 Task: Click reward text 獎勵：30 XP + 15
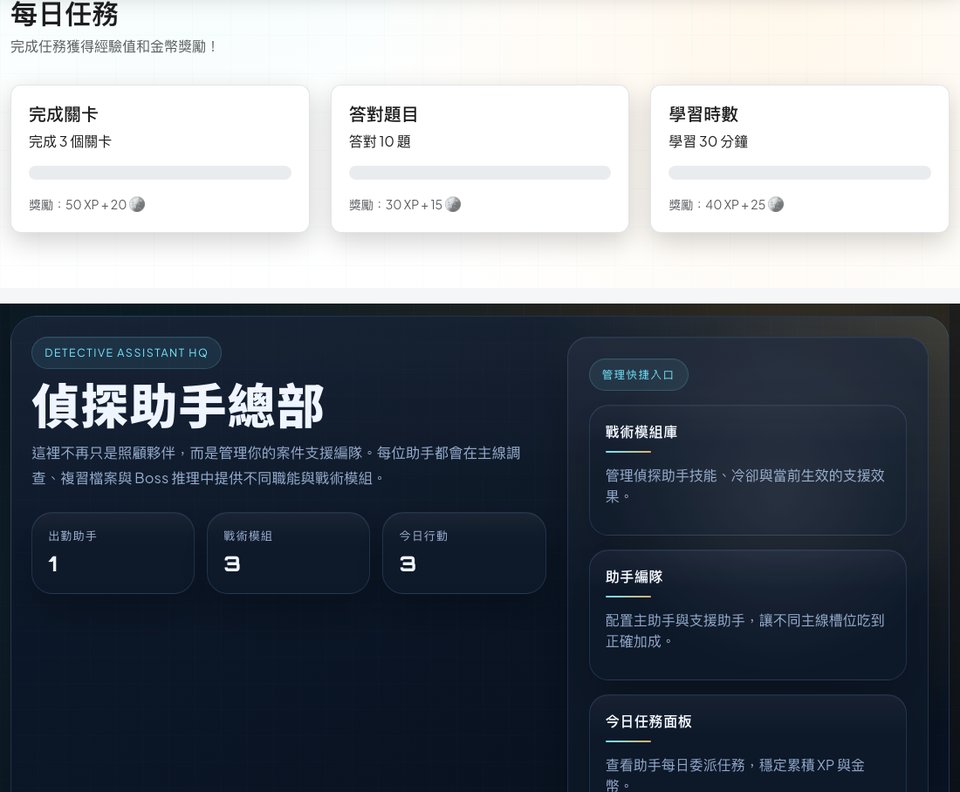[396, 205]
